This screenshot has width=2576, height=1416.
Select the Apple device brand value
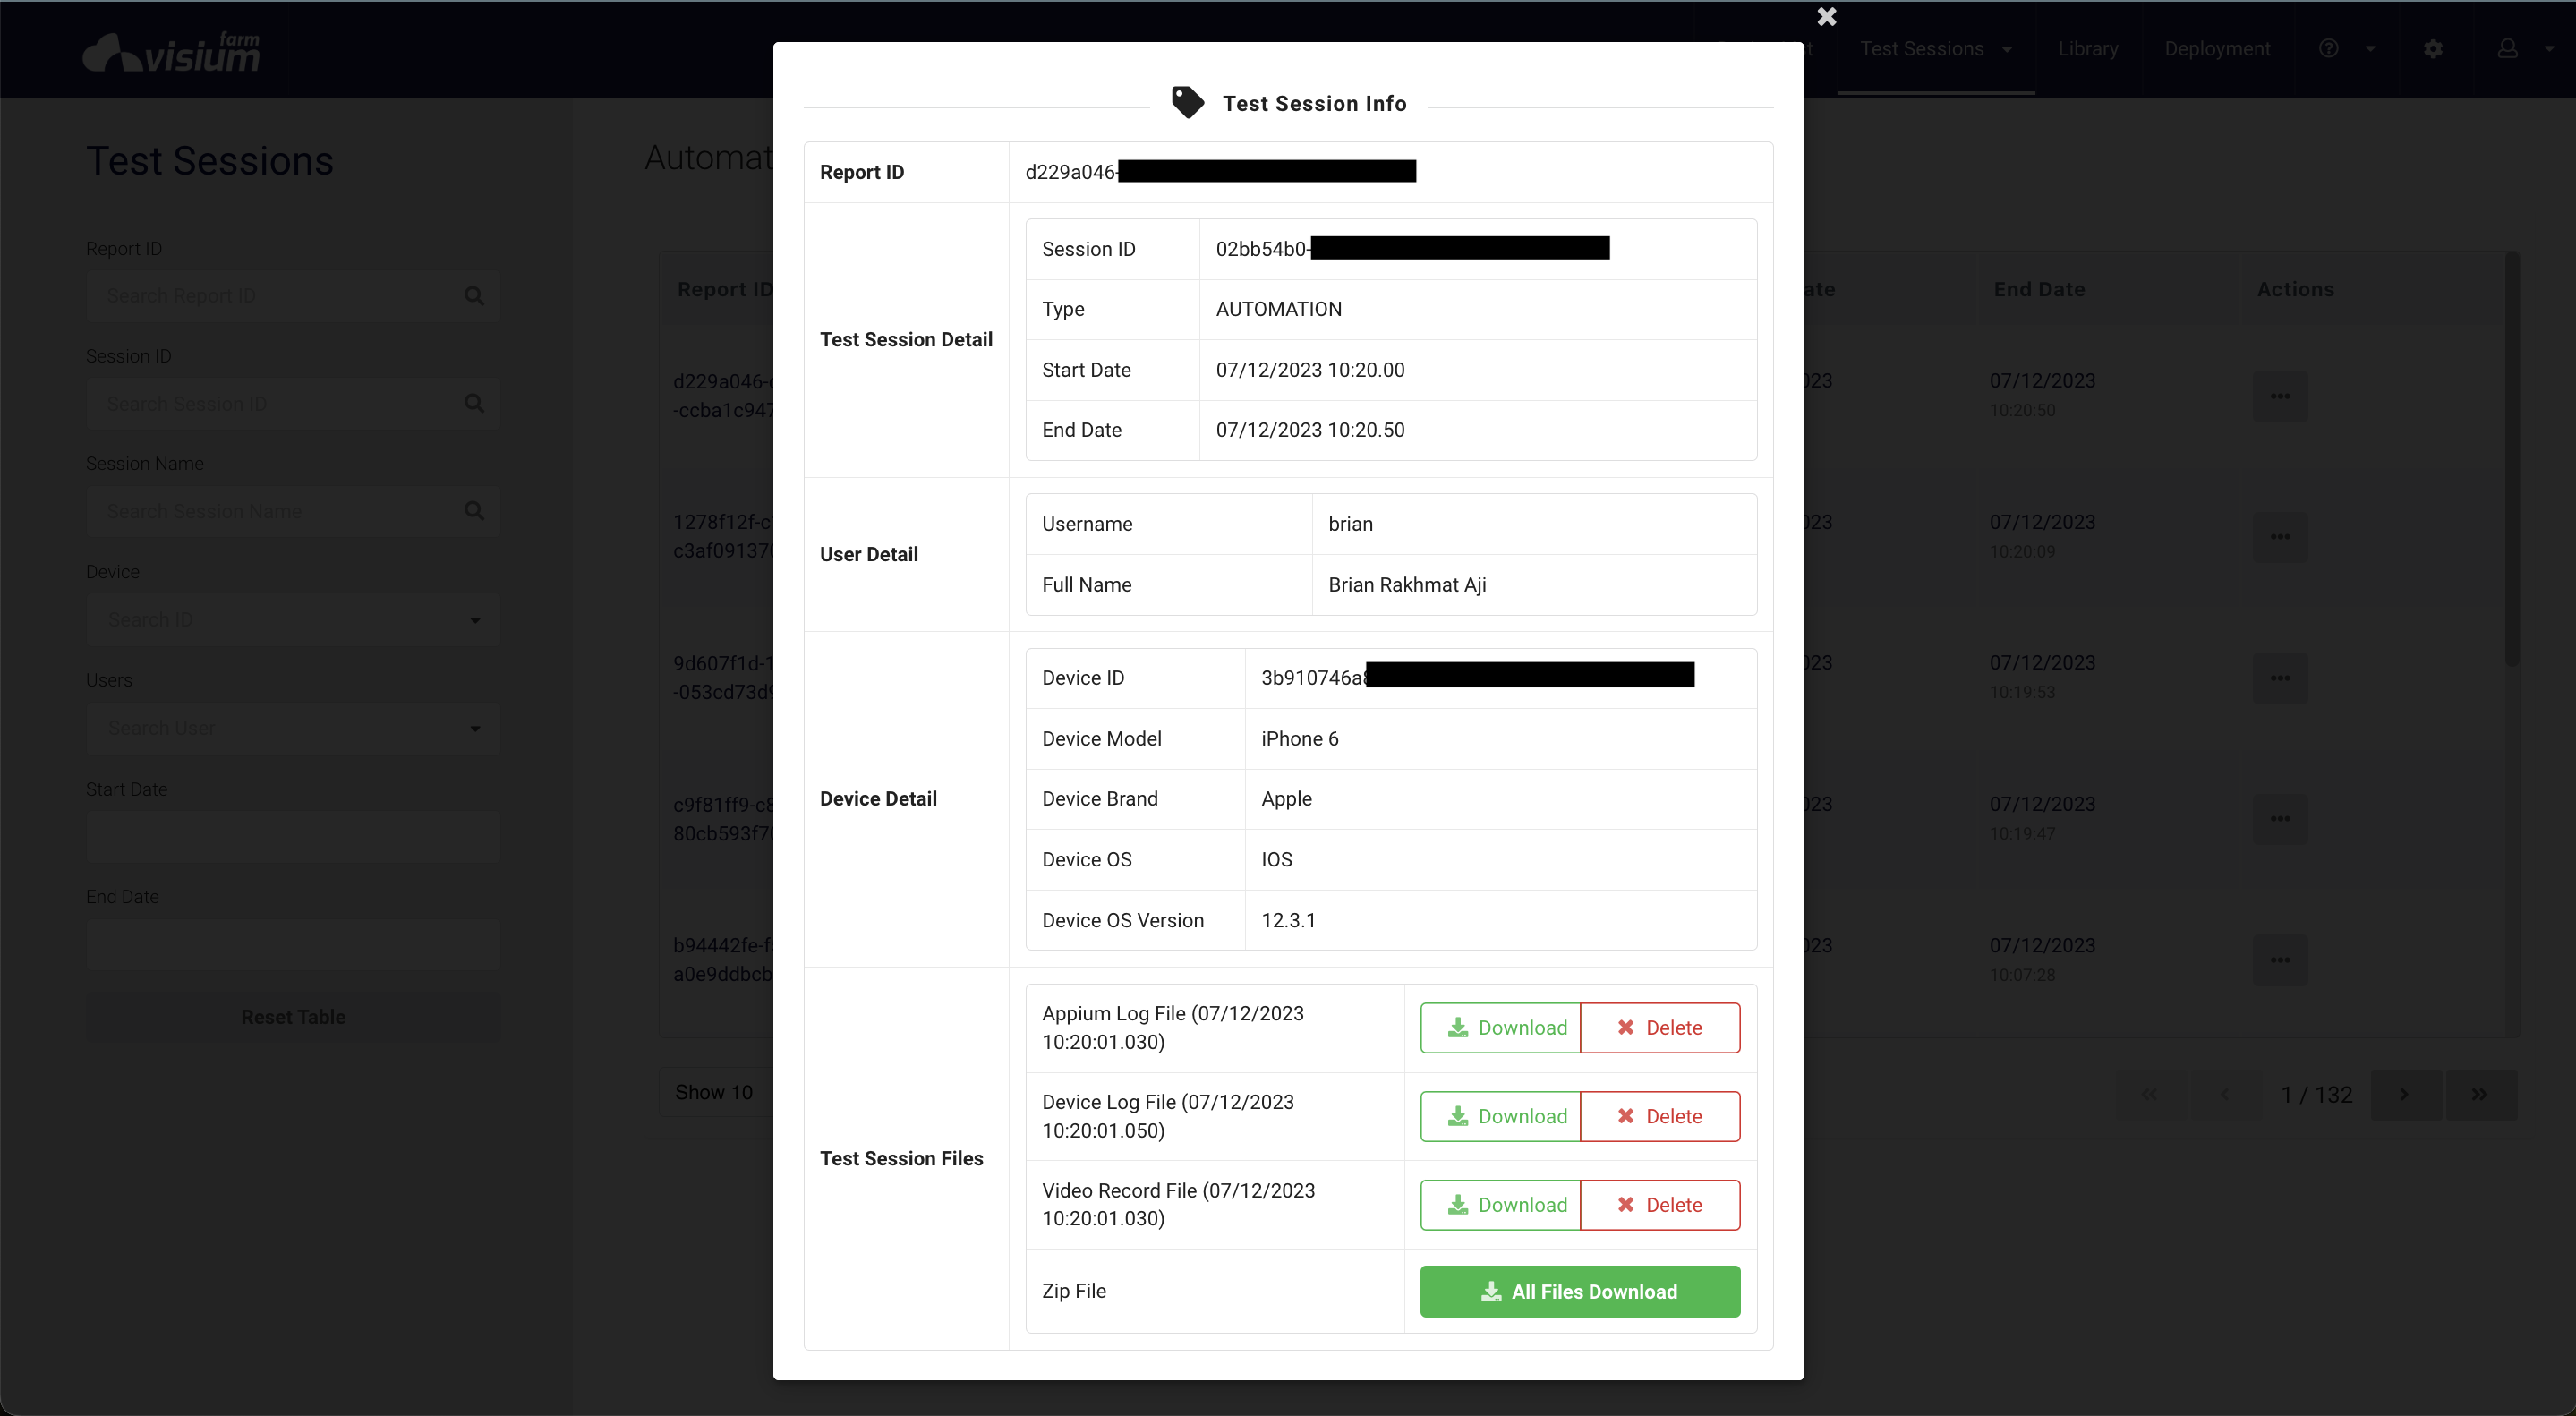coord(1286,799)
